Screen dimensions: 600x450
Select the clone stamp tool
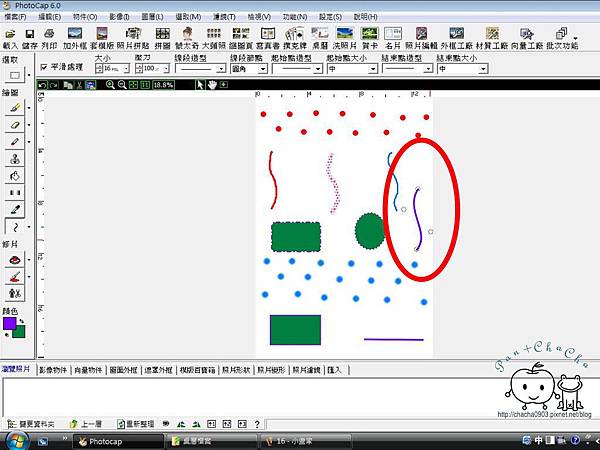tap(15, 158)
